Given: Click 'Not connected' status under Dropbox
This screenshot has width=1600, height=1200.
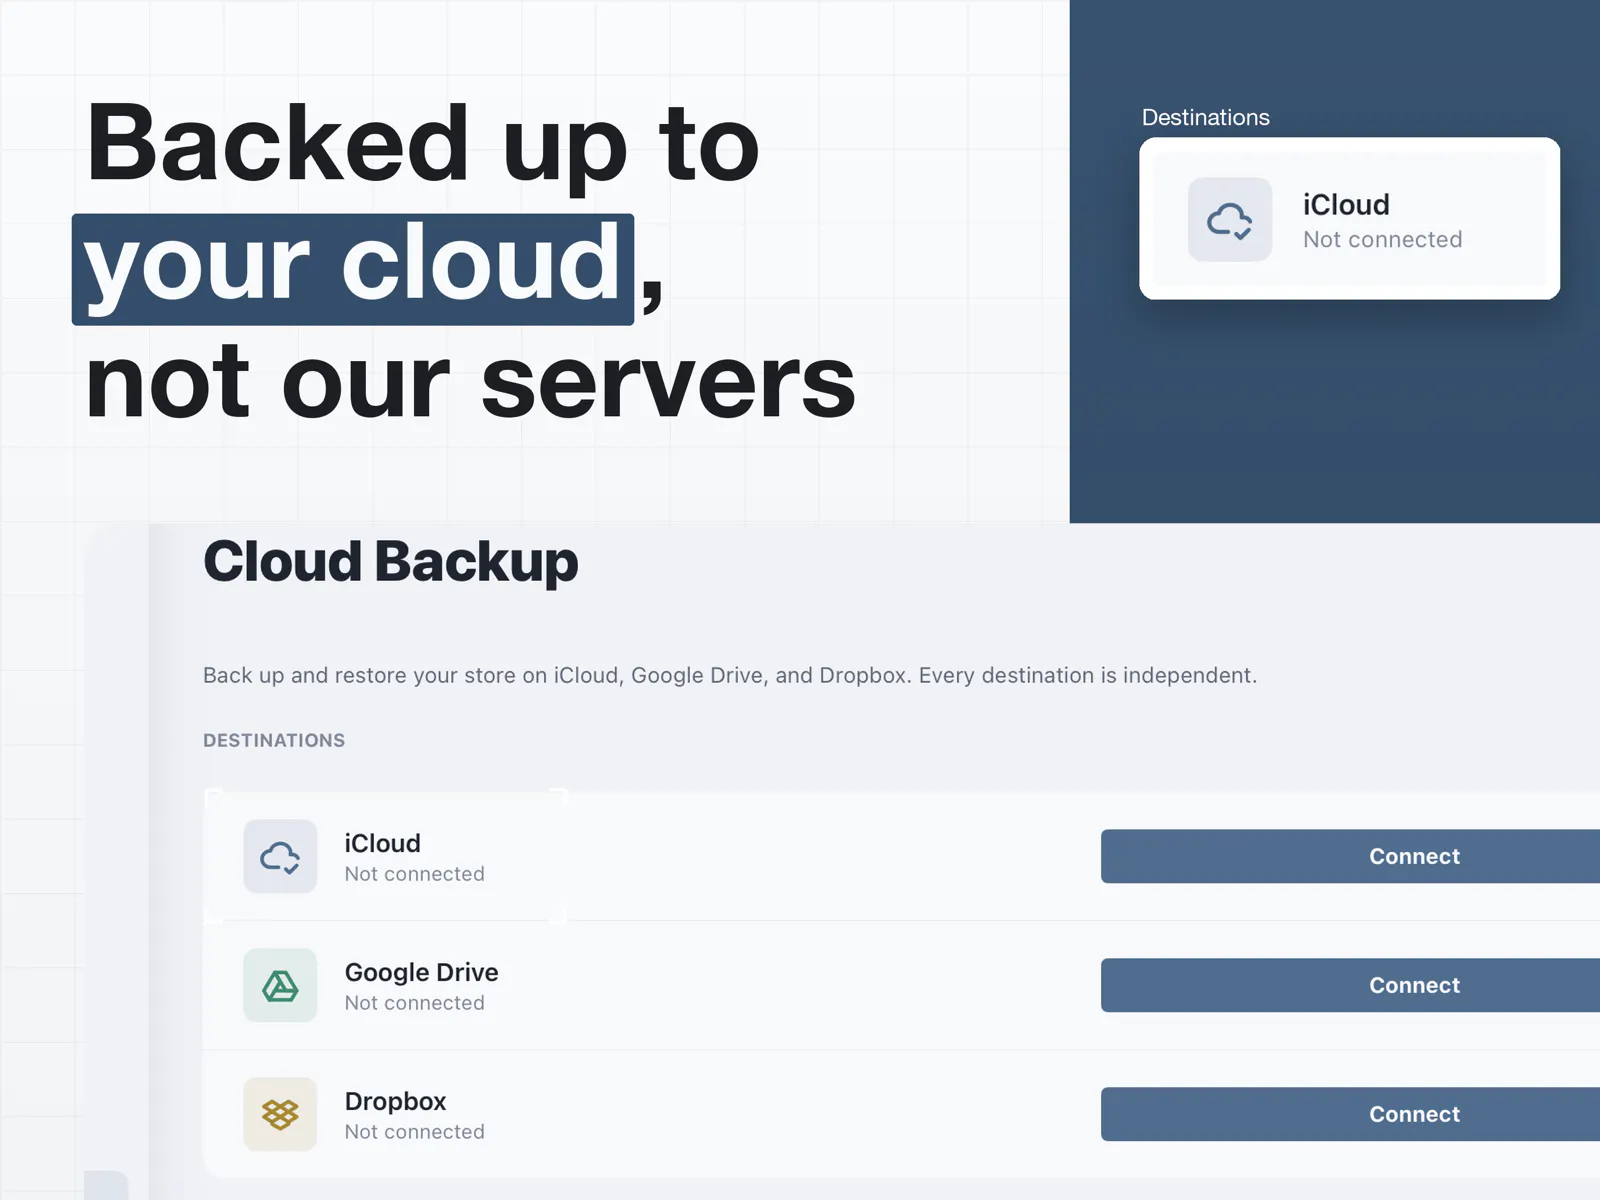Looking at the screenshot, I should (415, 1132).
